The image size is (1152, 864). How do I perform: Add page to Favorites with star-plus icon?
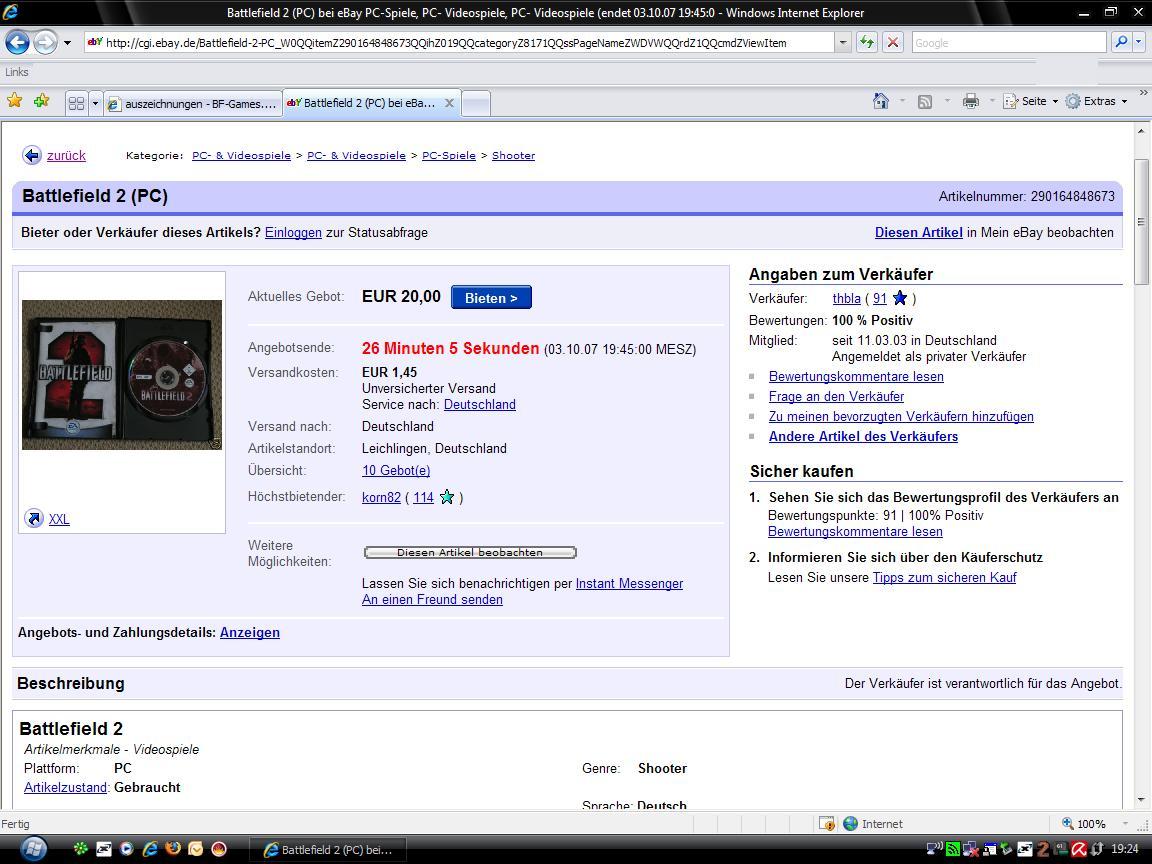41,101
